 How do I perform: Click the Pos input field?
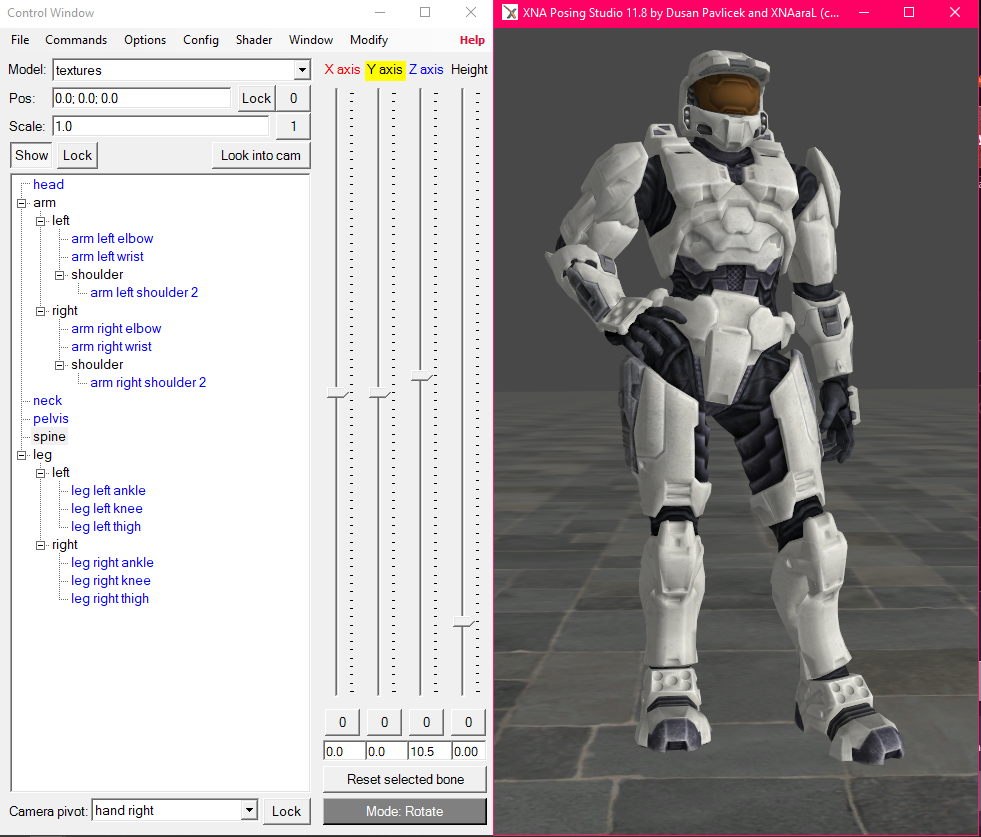pos(141,98)
